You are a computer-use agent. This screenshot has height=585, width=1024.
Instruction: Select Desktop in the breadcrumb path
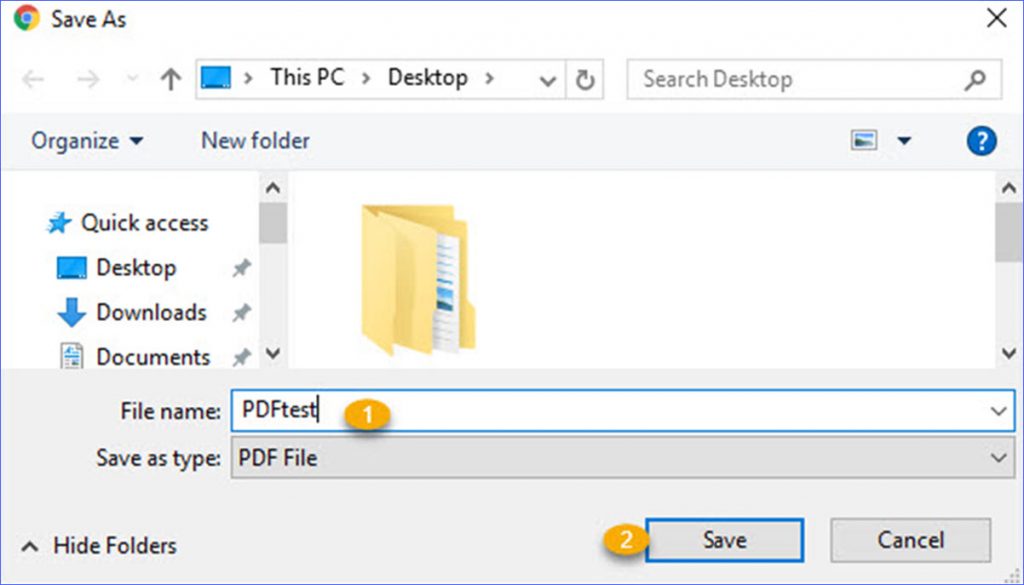click(x=428, y=78)
